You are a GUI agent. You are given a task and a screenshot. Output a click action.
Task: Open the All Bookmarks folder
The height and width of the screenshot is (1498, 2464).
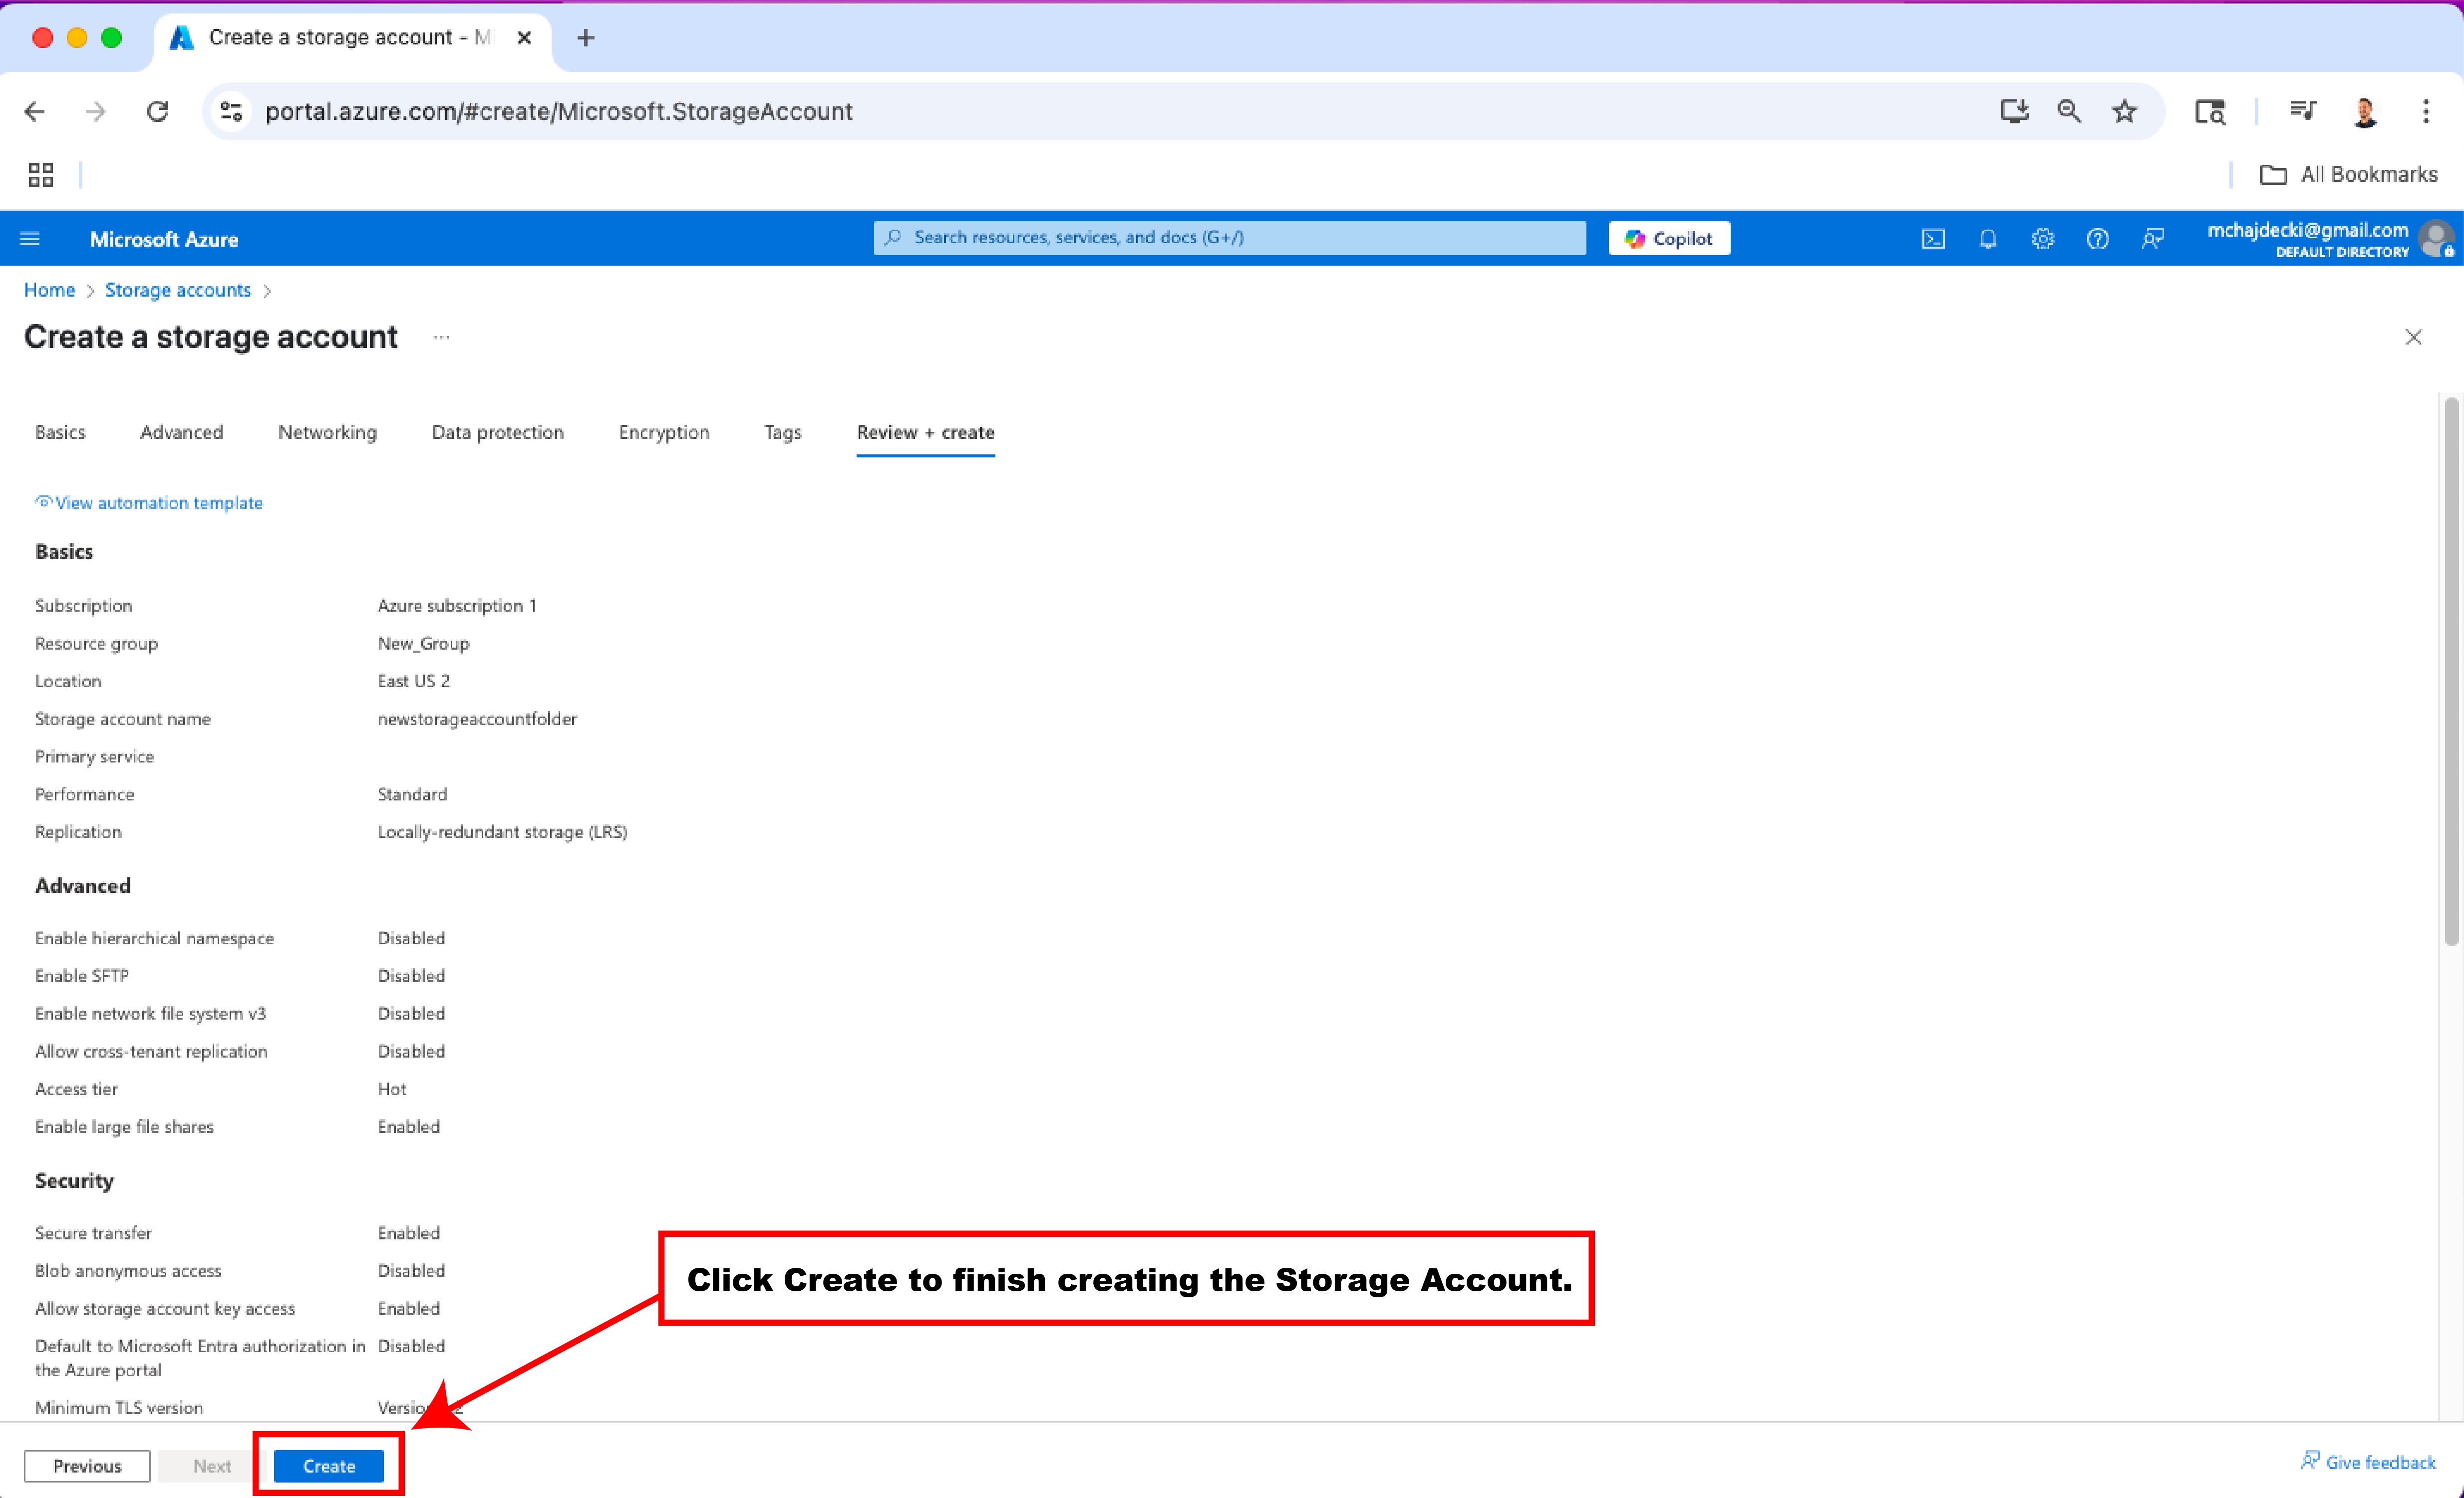coord(2348,175)
